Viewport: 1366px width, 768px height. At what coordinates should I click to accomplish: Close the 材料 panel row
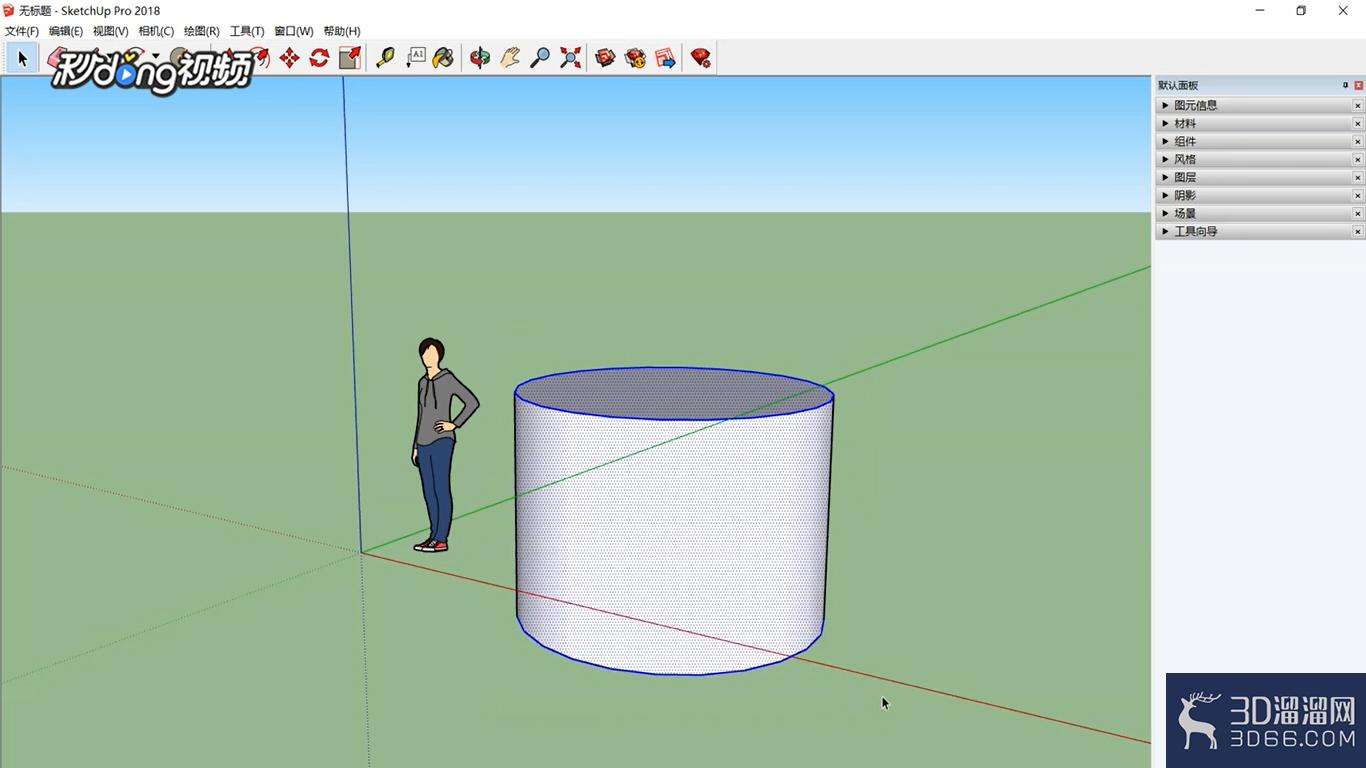click(1358, 123)
